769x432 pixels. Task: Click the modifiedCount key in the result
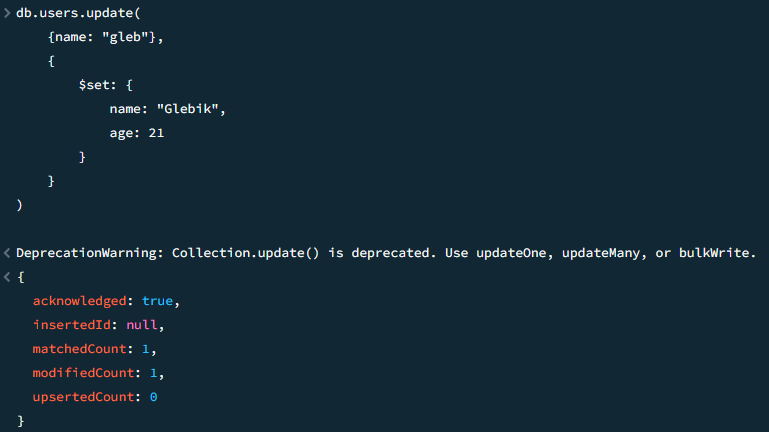tap(83, 373)
